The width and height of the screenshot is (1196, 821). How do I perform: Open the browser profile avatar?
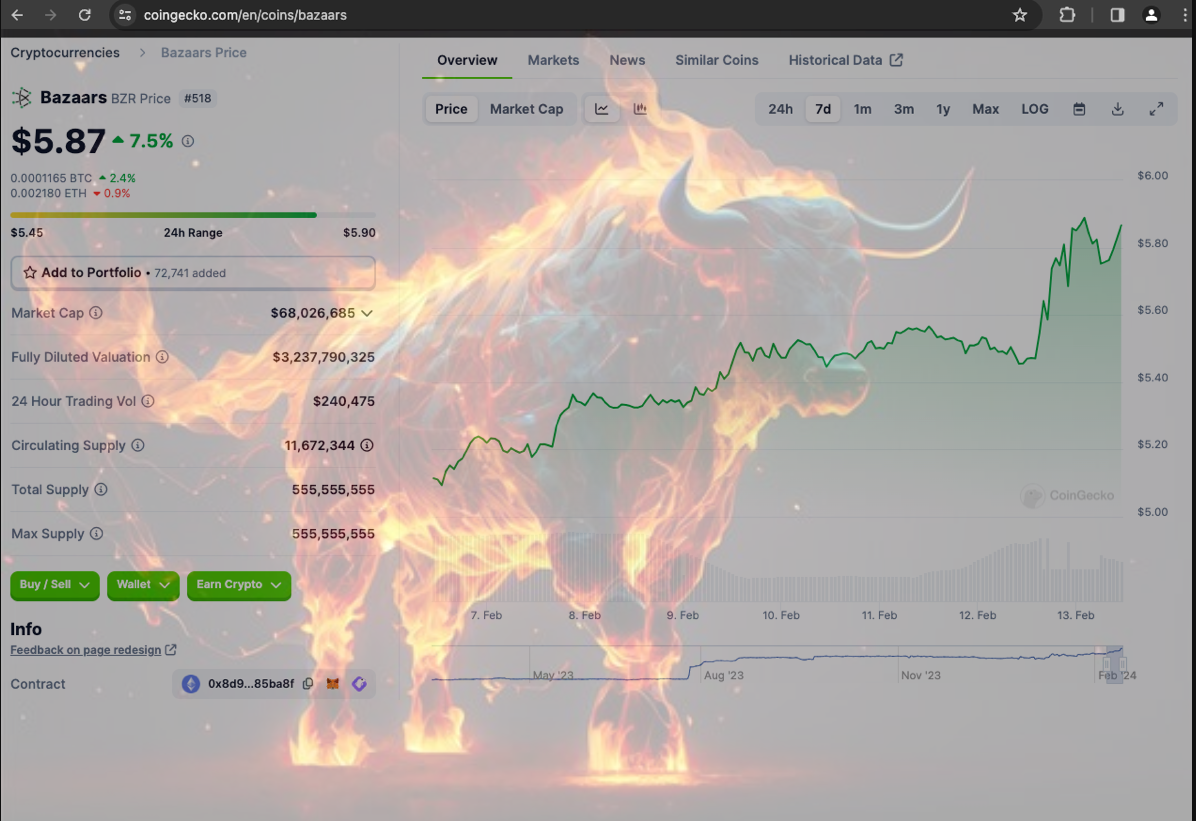tap(1151, 14)
